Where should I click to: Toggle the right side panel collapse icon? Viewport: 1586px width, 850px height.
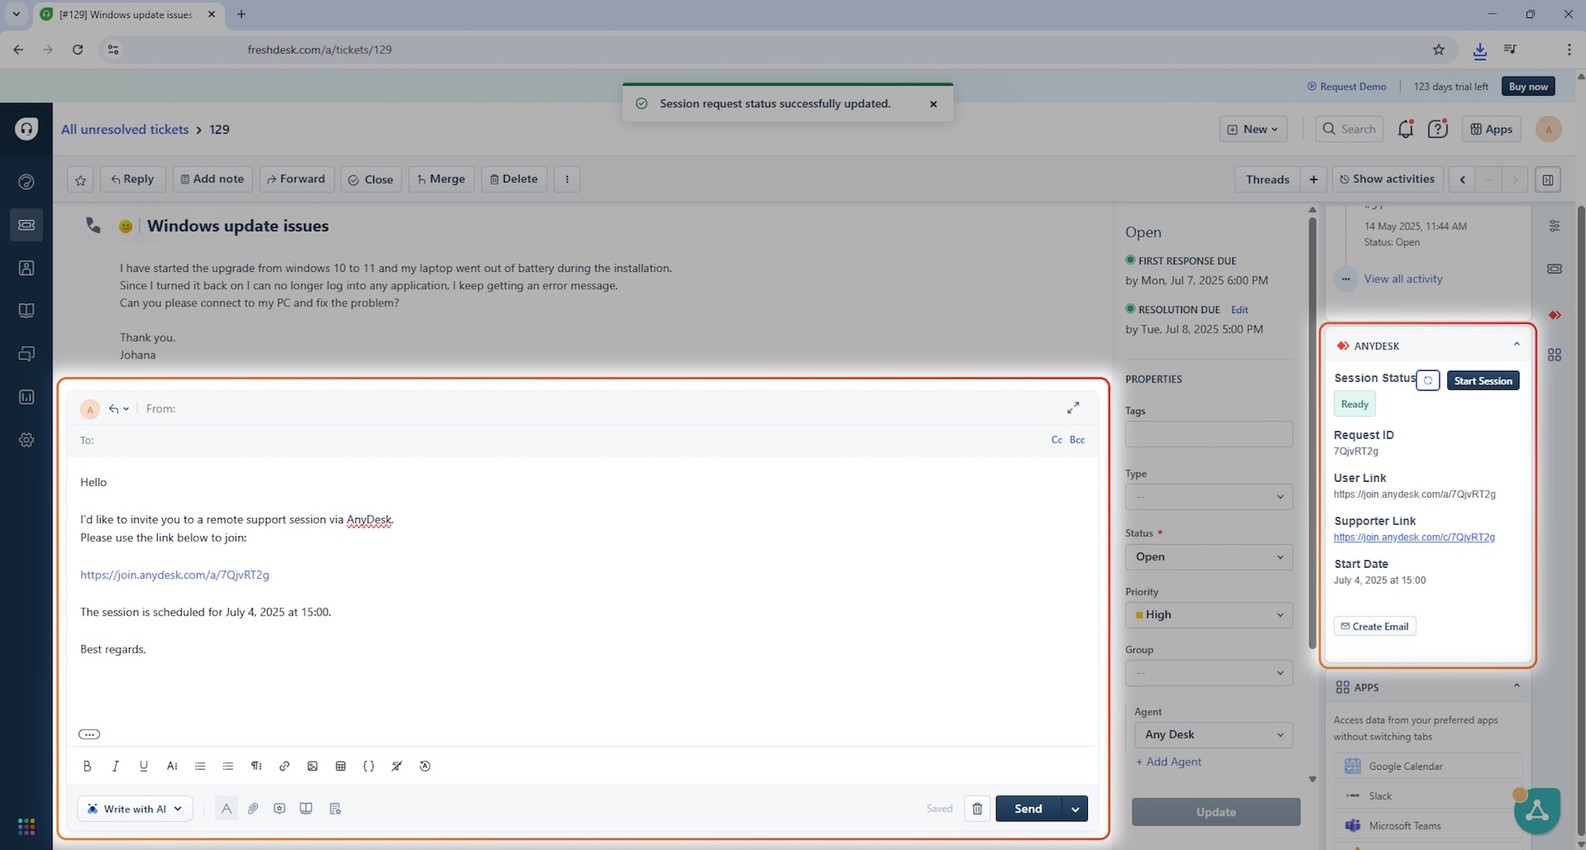(1547, 179)
